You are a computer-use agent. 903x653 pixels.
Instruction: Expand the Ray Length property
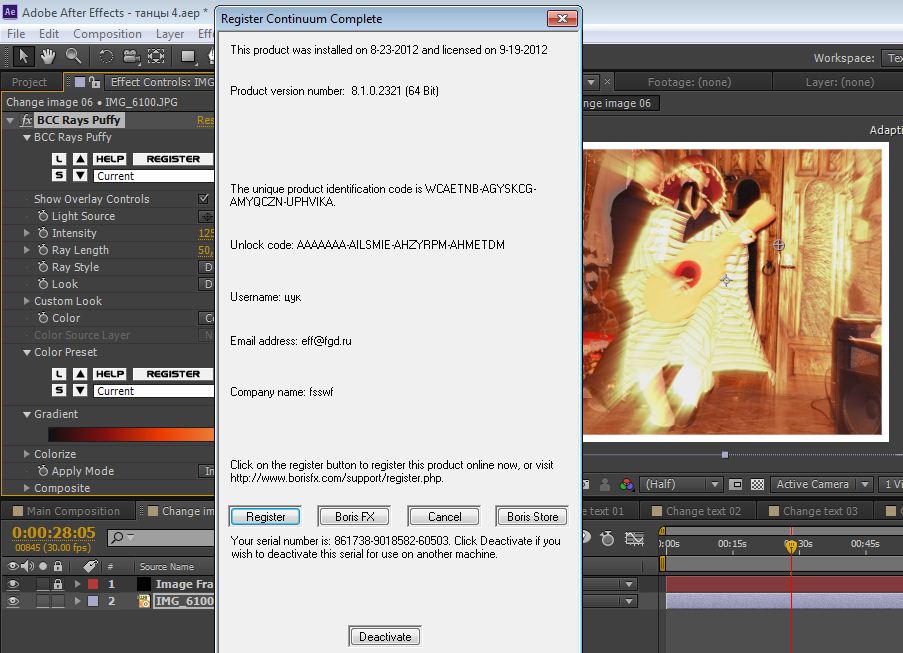tap(27, 250)
